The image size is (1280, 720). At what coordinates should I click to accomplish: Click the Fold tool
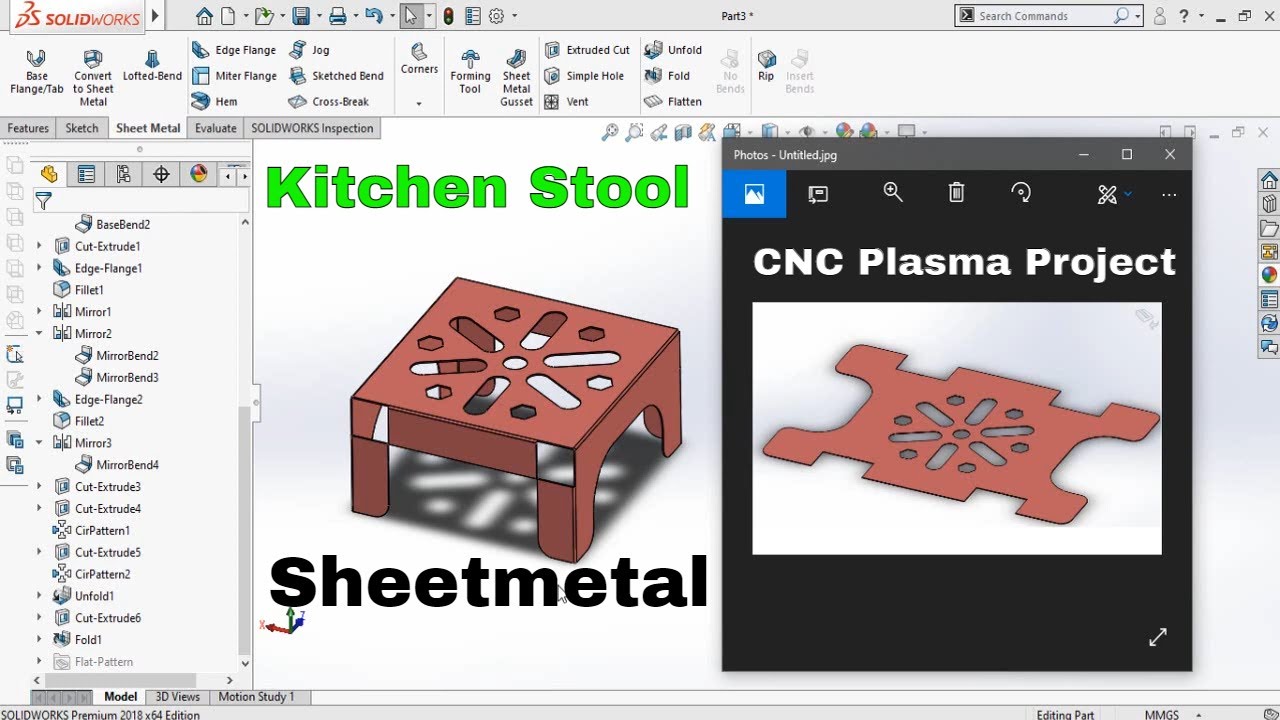pos(667,76)
